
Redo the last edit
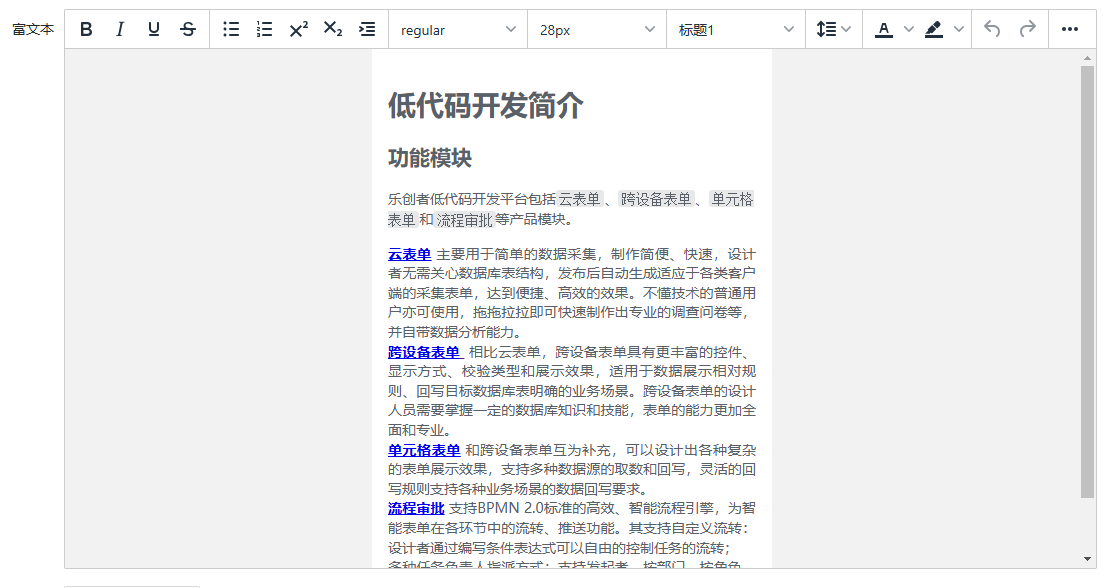1027,30
